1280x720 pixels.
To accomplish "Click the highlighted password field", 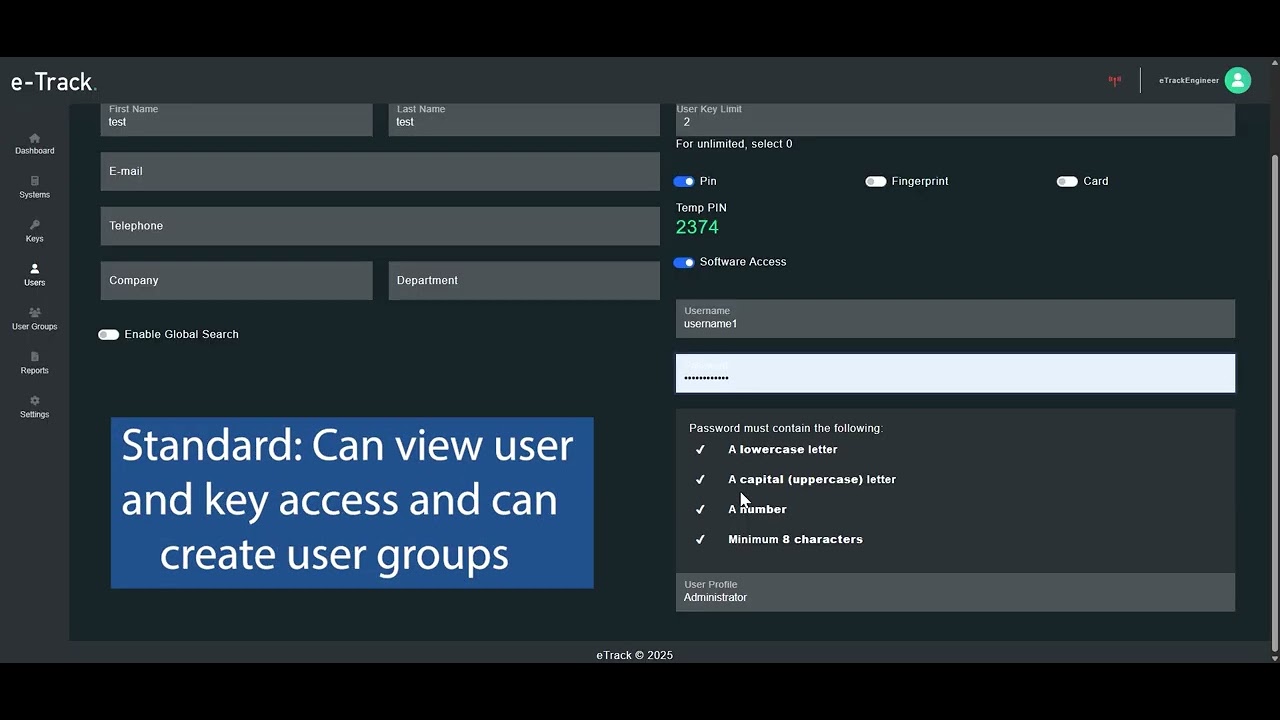I will click(x=955, y=374).
